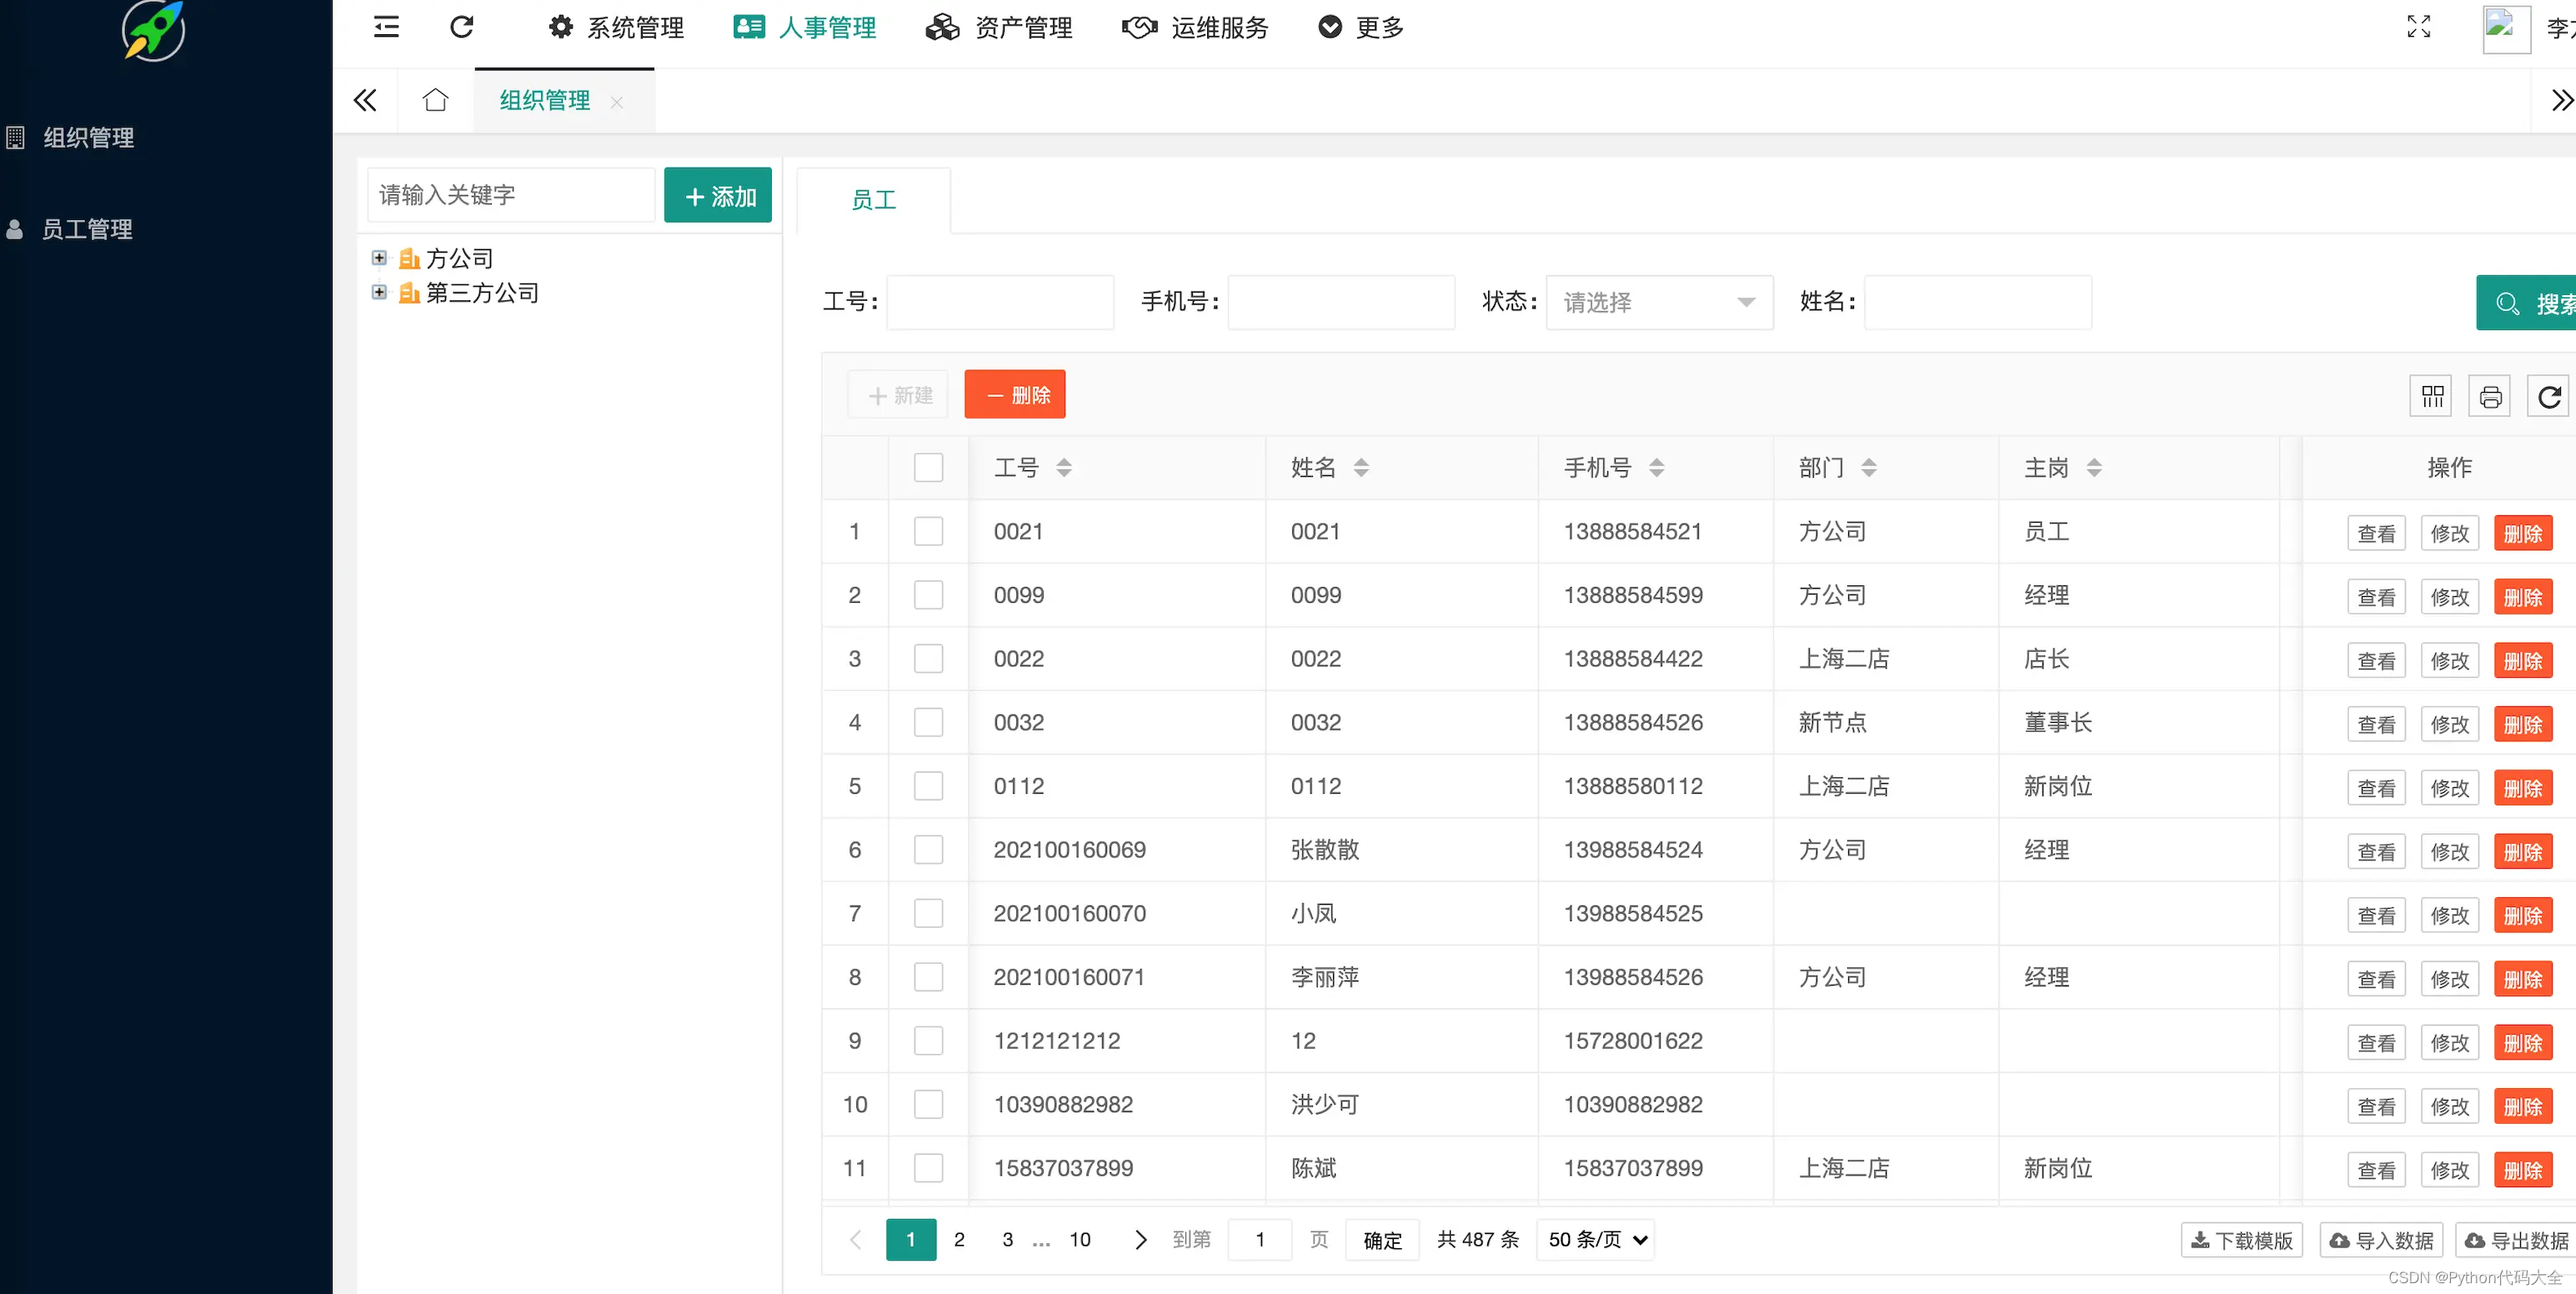The width and height of the screenshot is (2576, 1294).
Task: Toggle the sidebar collapse menu icon
Action: point(386,27)
